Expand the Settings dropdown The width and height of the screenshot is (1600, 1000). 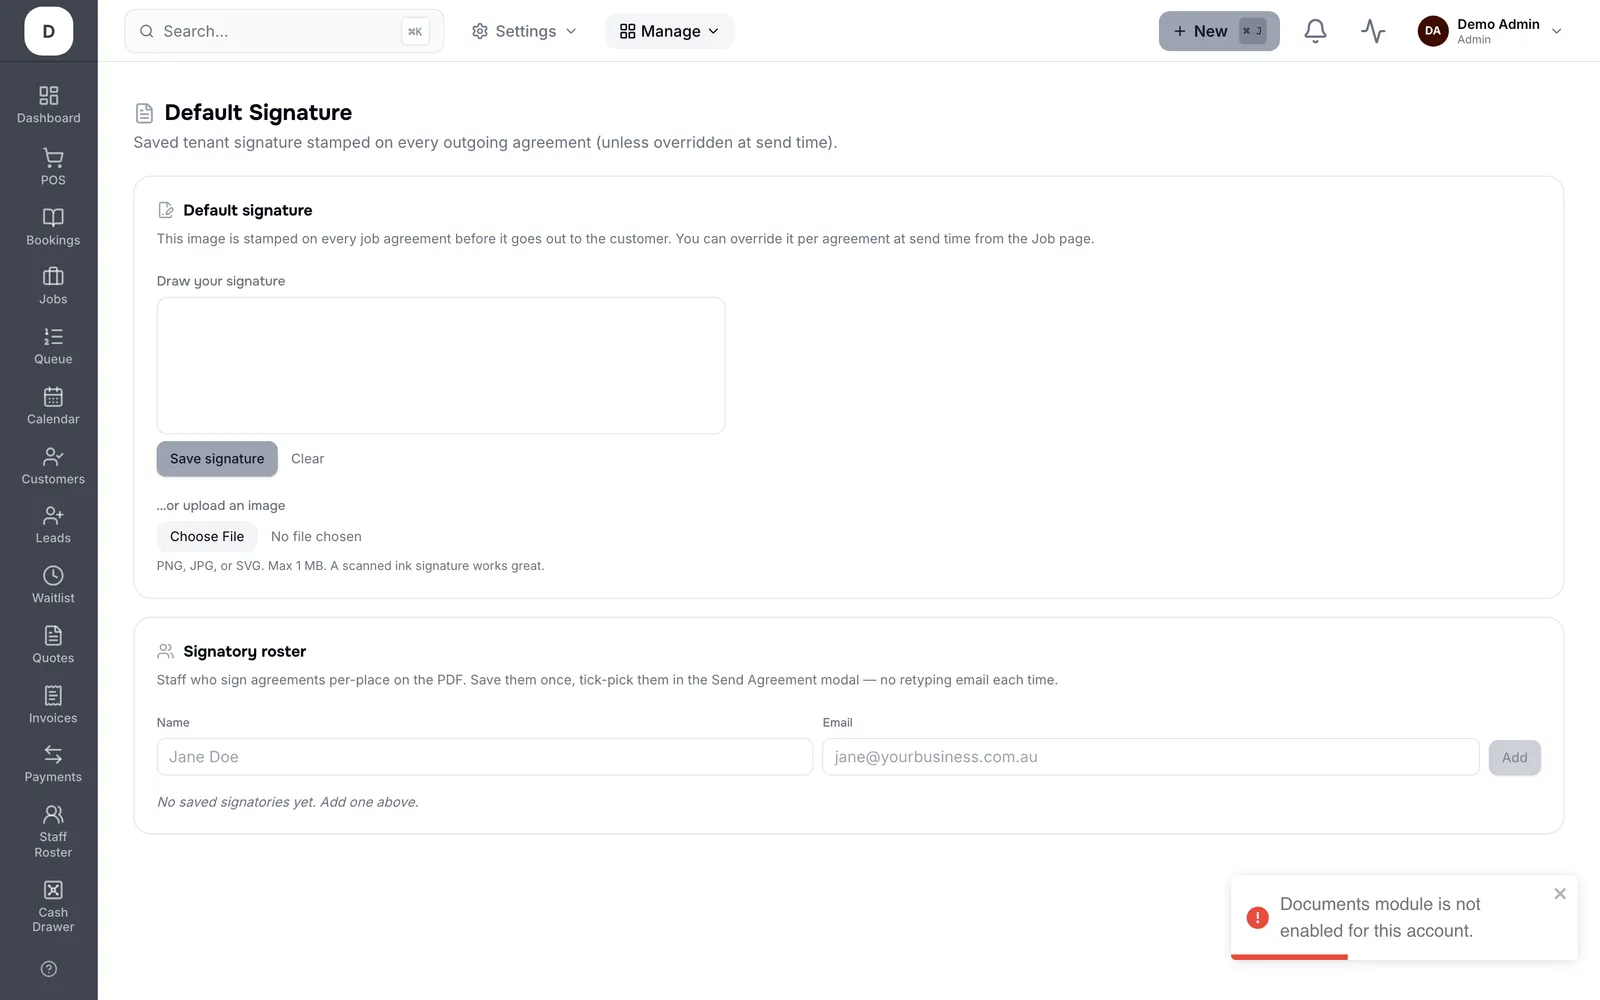[x=524, y=31]
